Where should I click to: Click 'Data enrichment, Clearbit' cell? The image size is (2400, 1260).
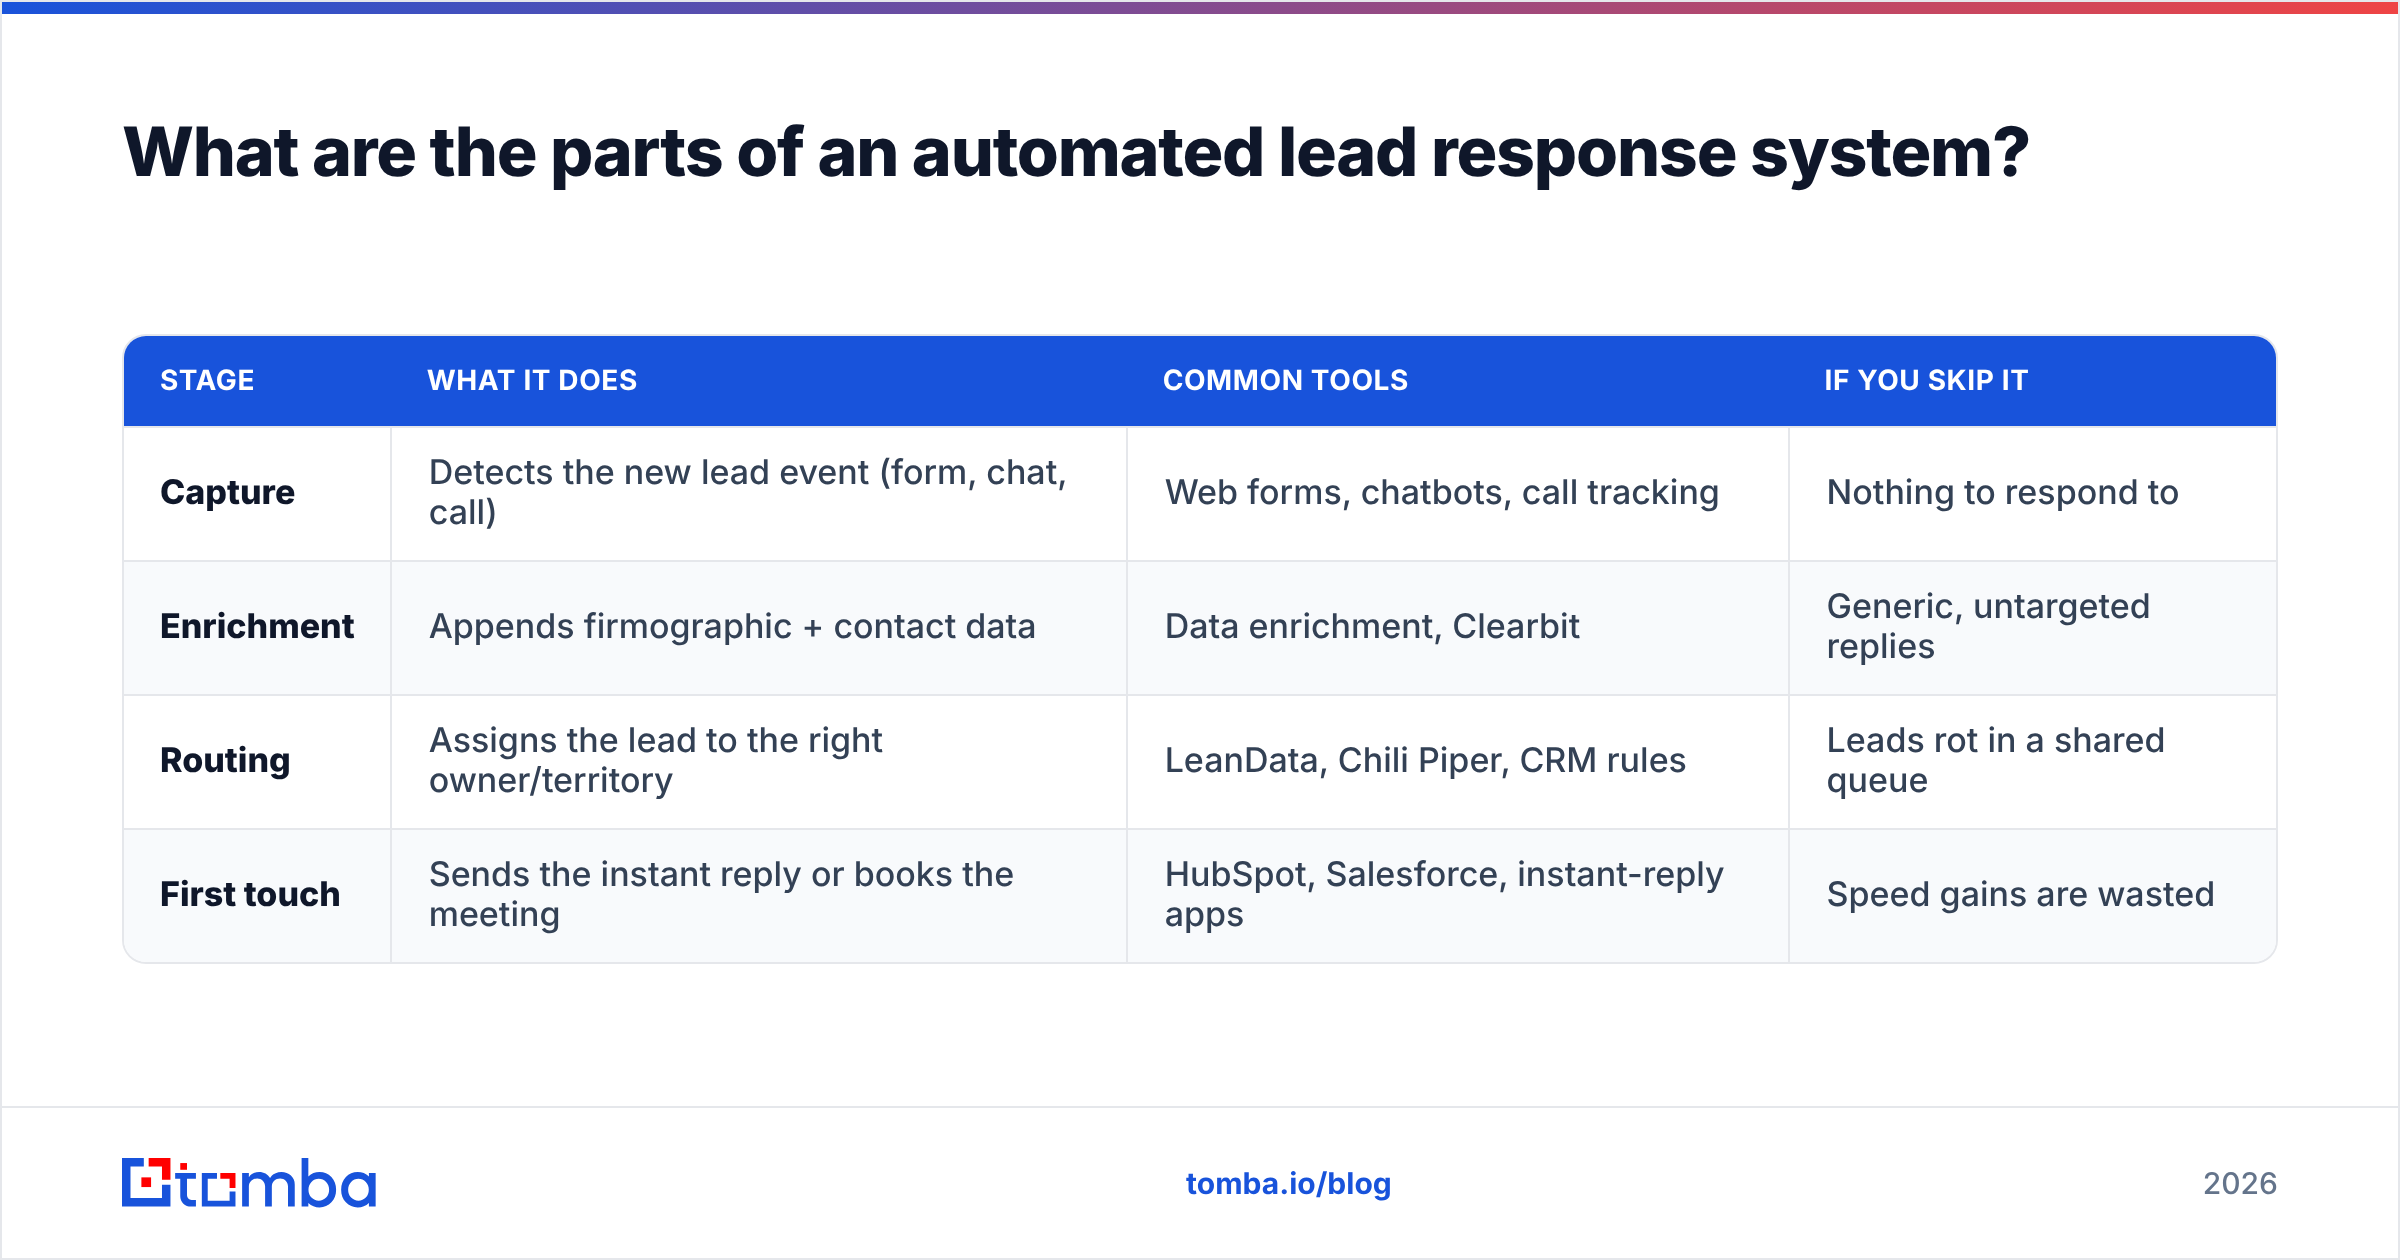pyautogui.click(x=1458, y=627)
